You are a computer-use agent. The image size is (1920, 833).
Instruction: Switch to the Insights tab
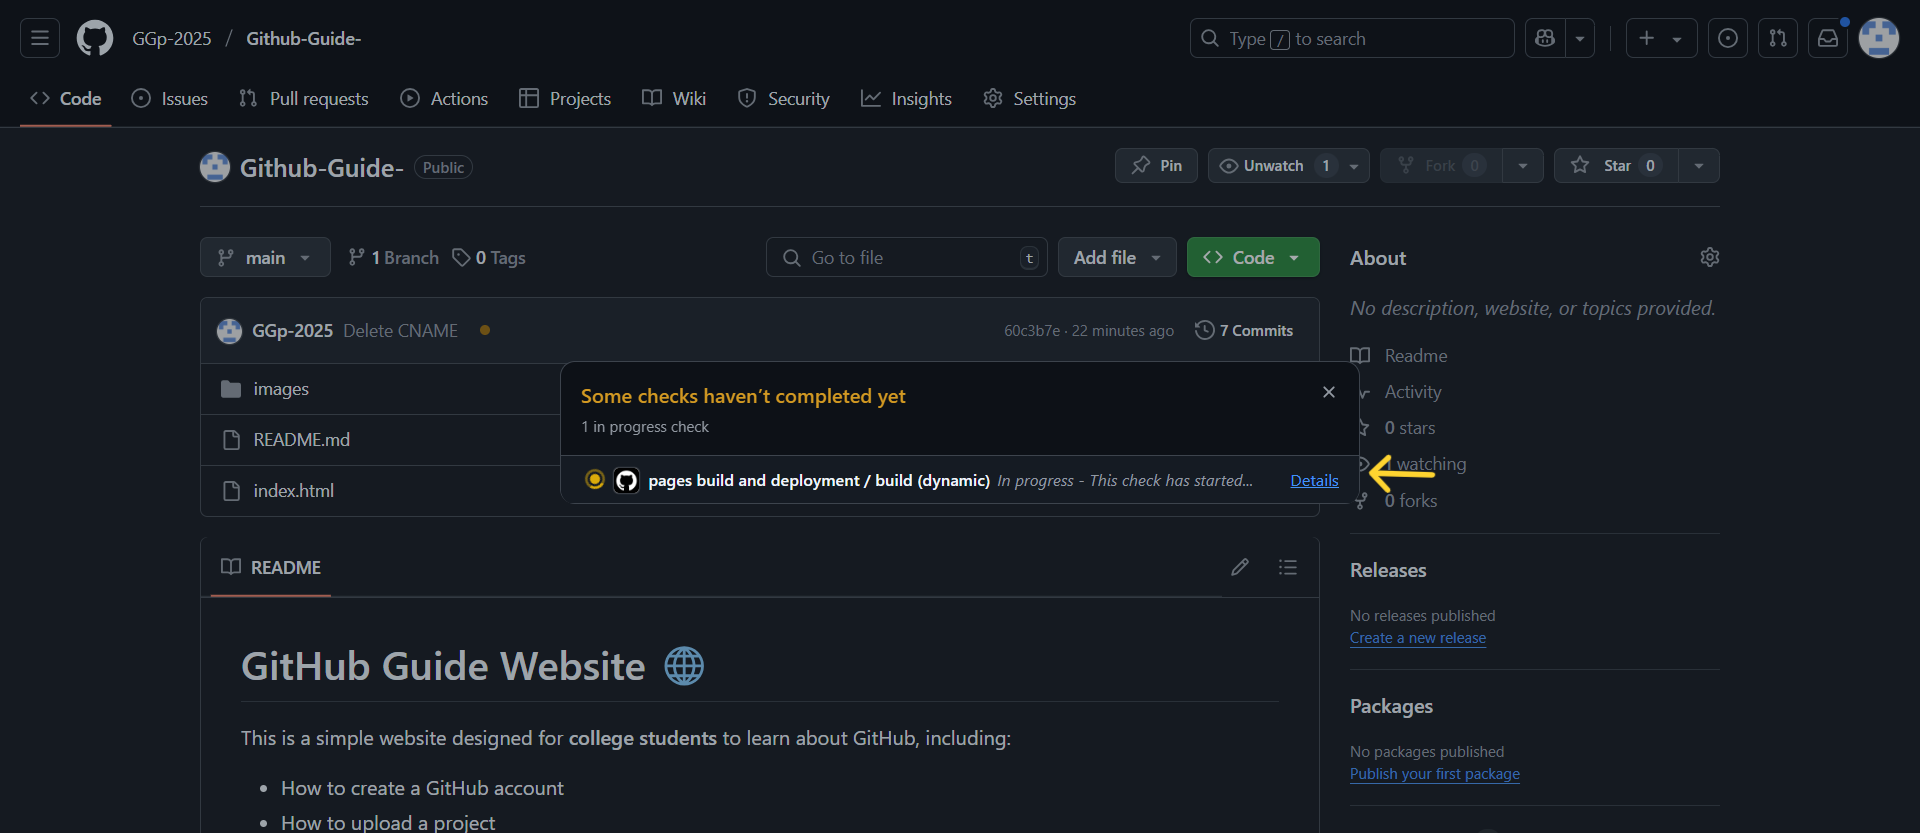(907, 98)
